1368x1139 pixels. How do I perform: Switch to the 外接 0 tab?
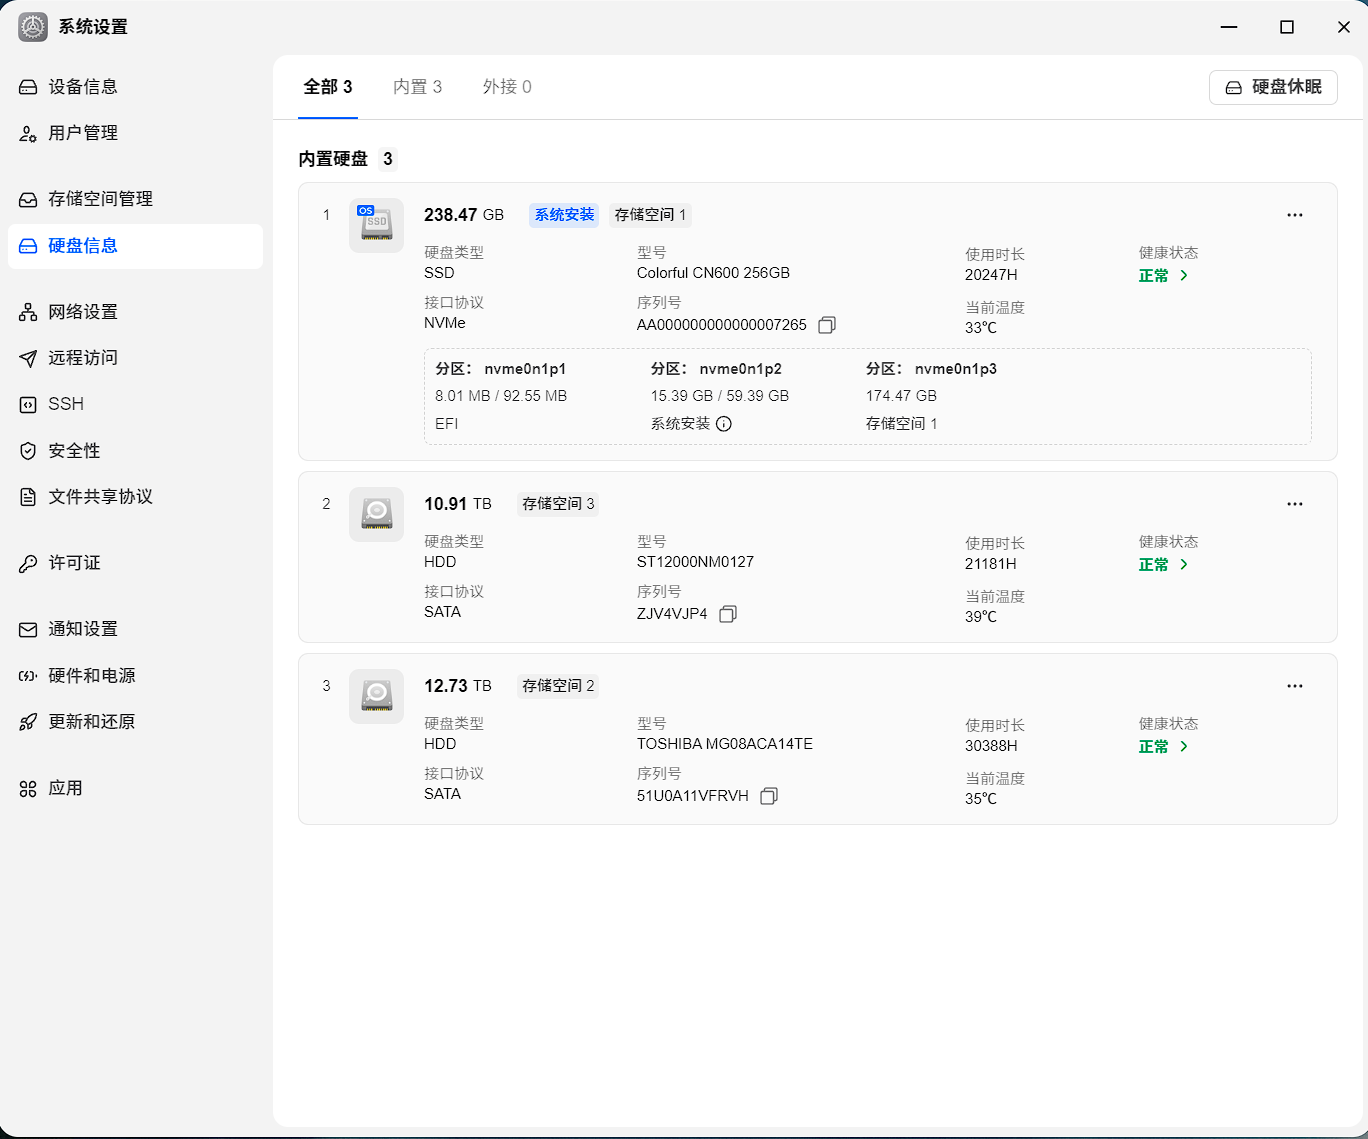(507, 87)
